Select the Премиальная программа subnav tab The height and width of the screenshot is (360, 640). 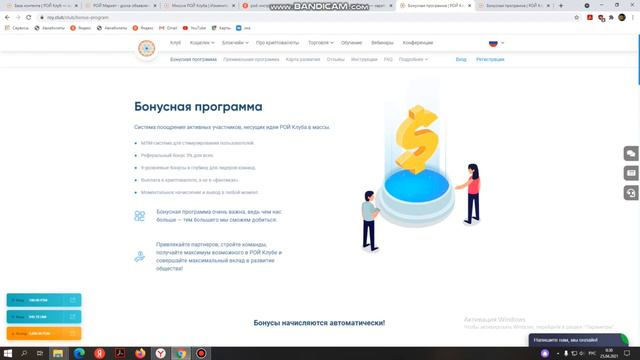tap(251, 60)
